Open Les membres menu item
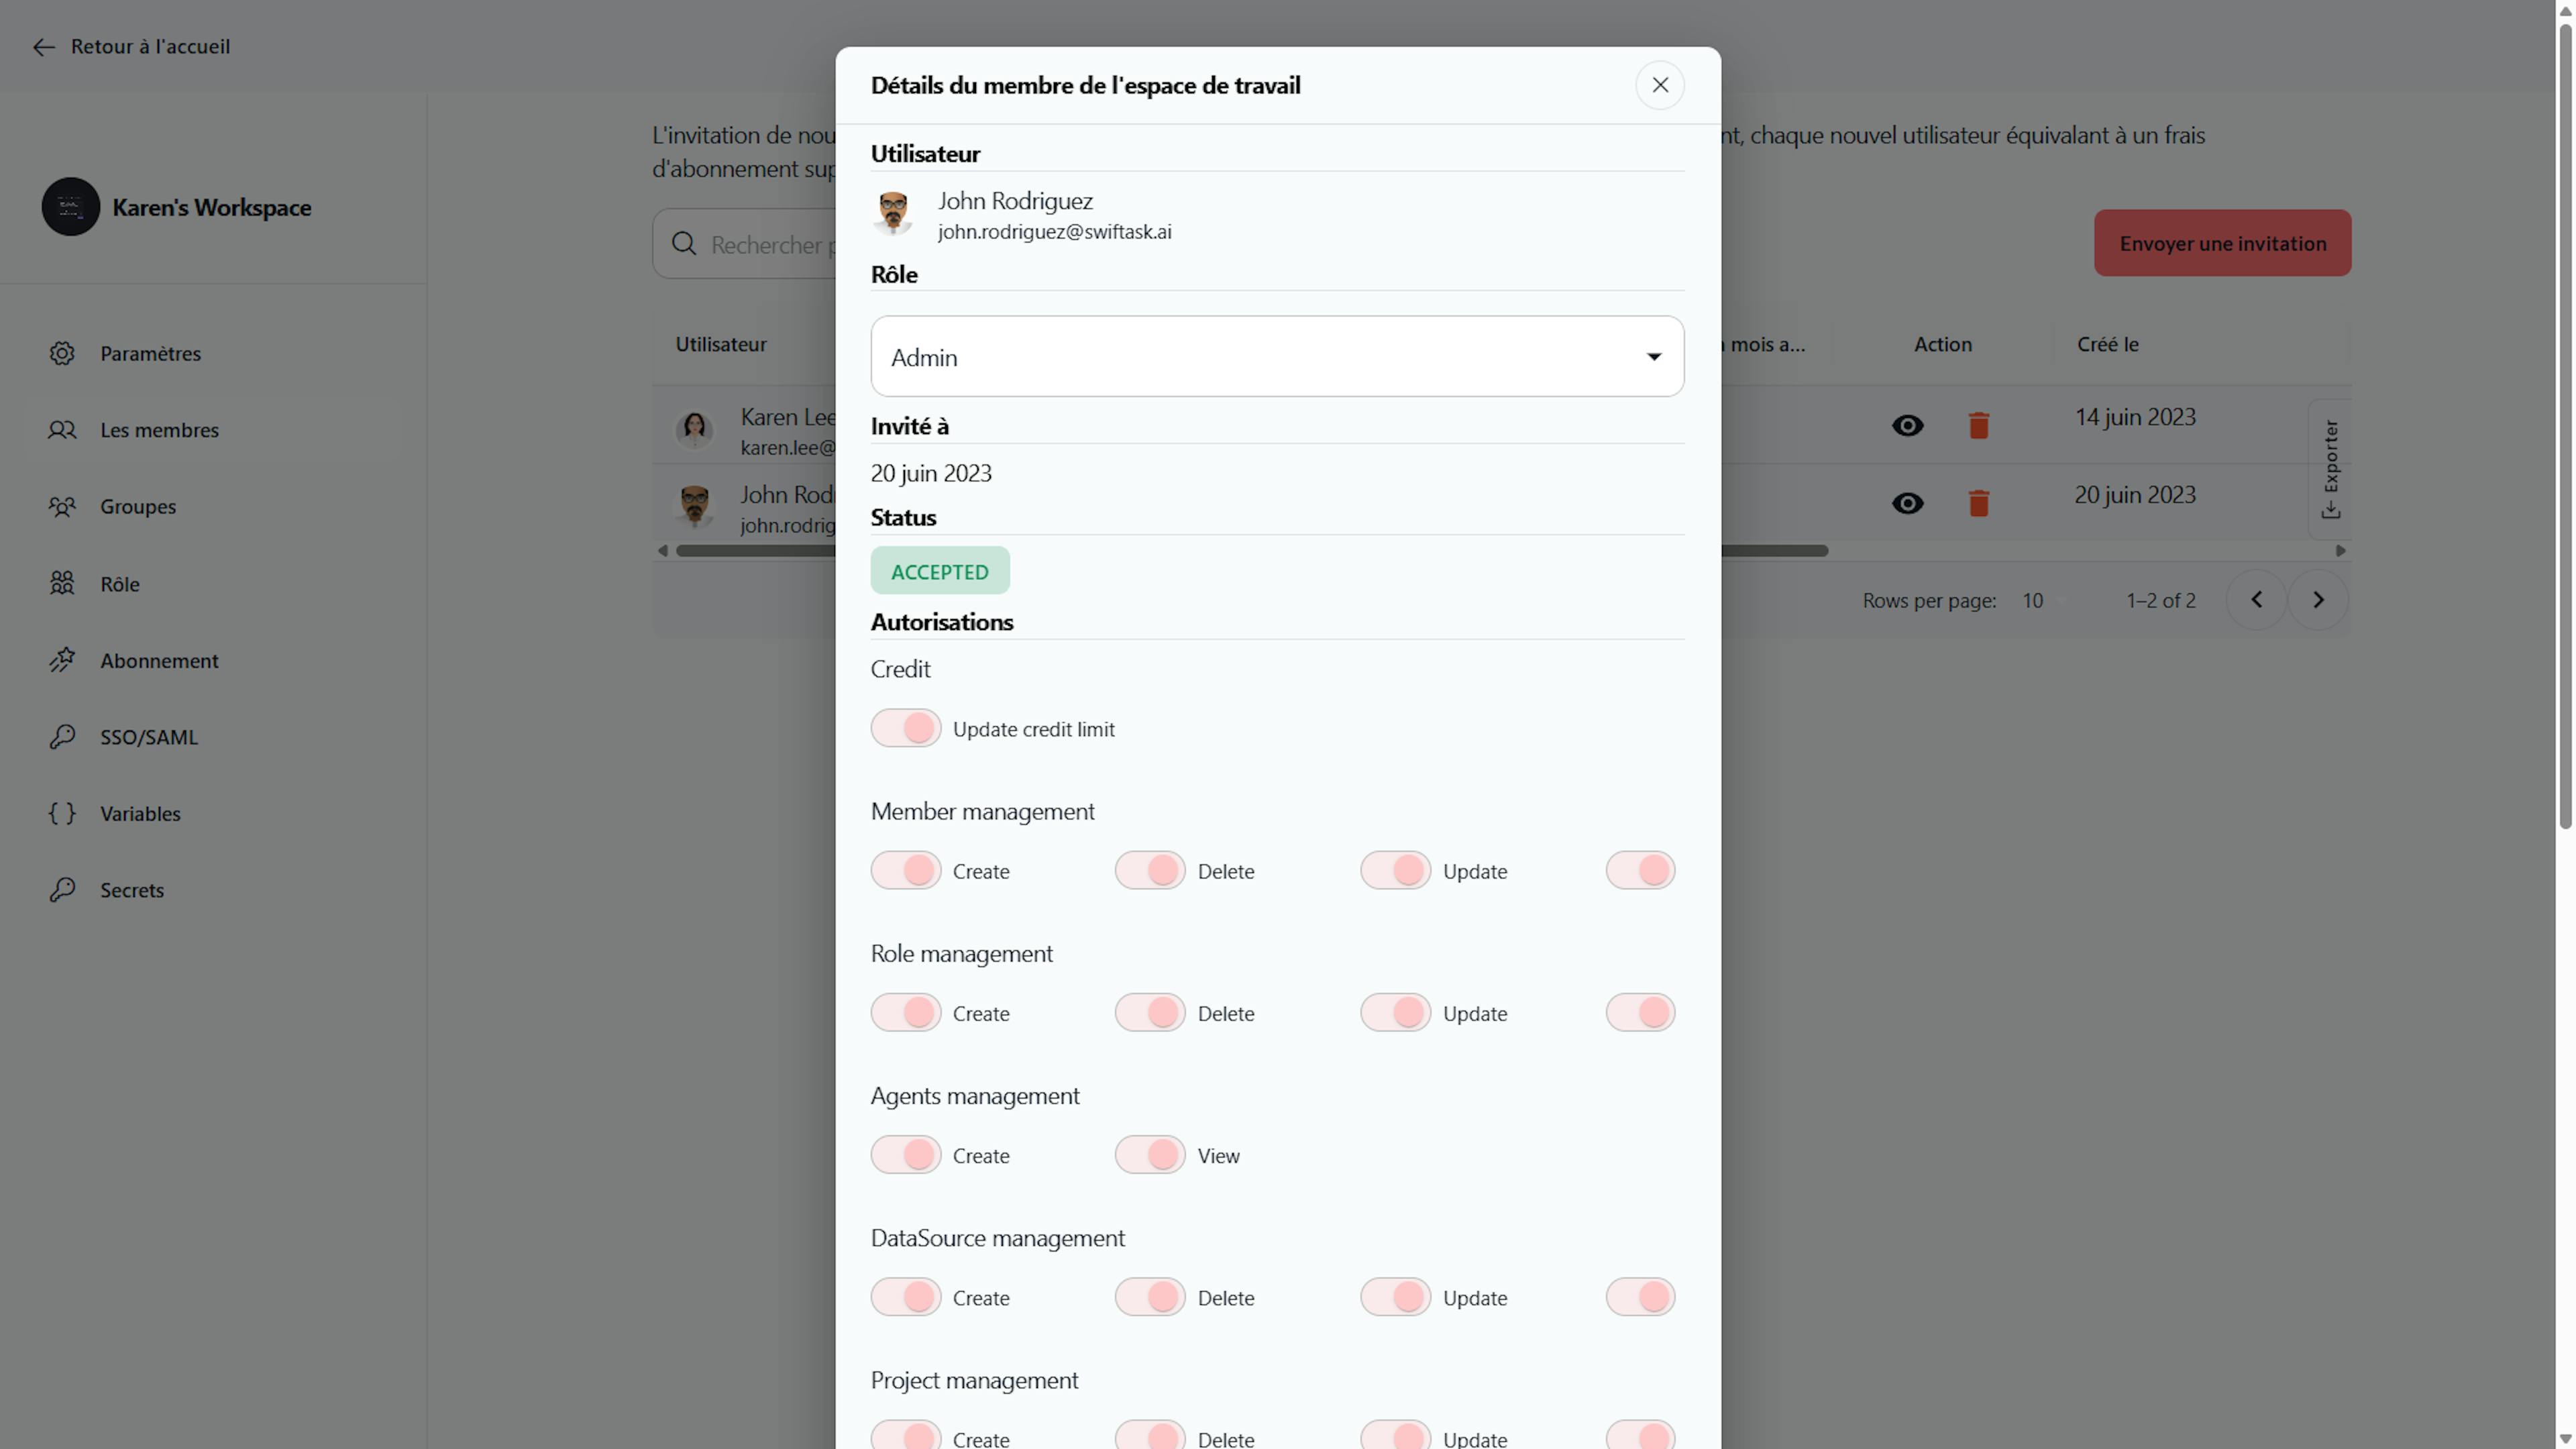2576x1449 pixels. click(x=159, y=430)
